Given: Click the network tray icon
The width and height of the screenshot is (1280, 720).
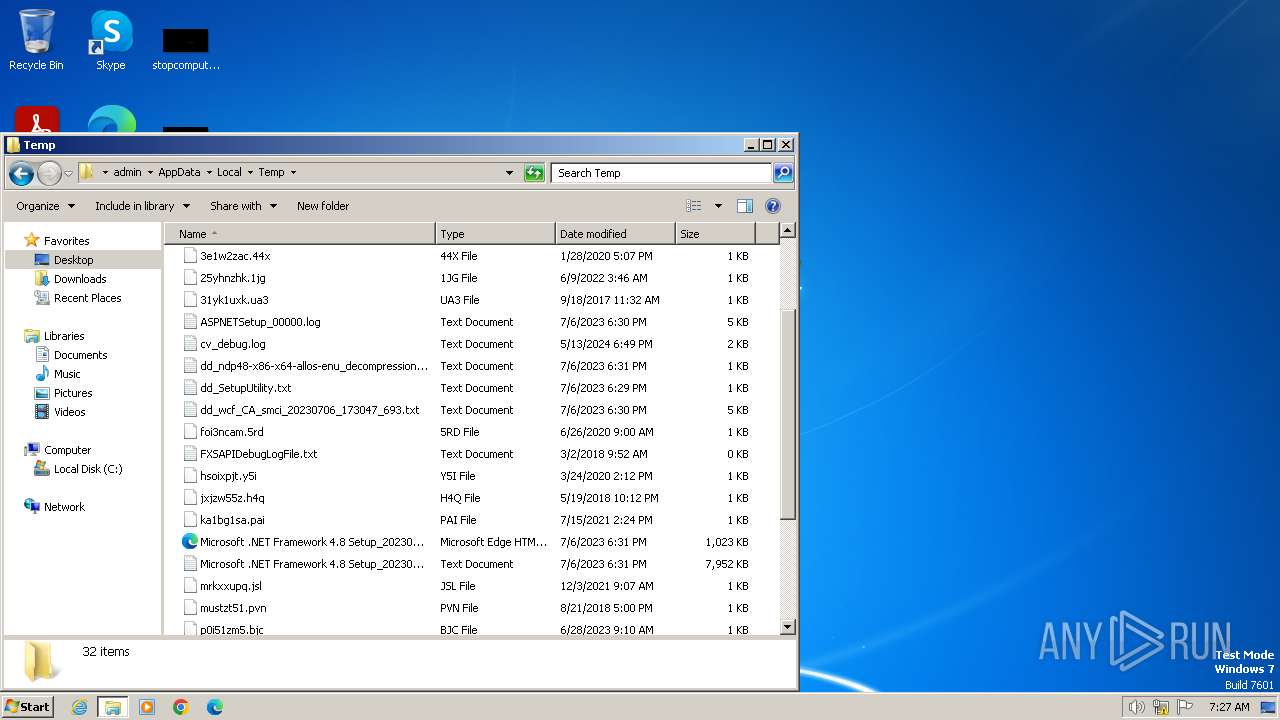Looking at the screenshot, I should point(1161,707).
